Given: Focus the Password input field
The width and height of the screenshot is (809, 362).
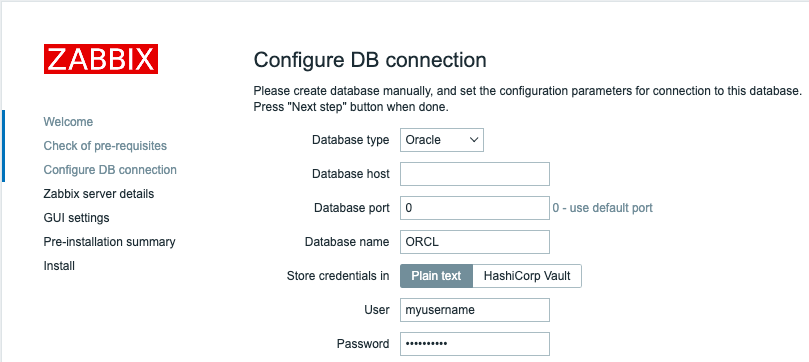Looking at the screenshot, I should 475,344.
